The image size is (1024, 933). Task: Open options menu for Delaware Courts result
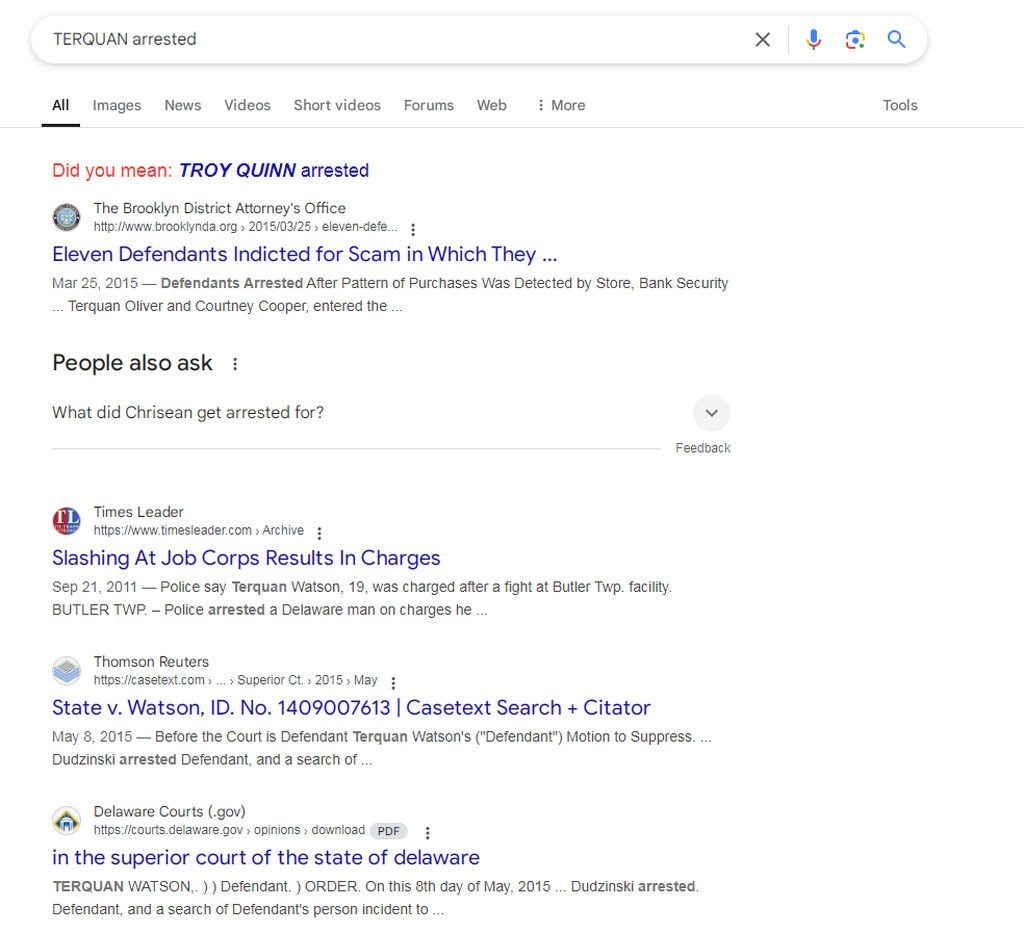[x=427, y=832]
